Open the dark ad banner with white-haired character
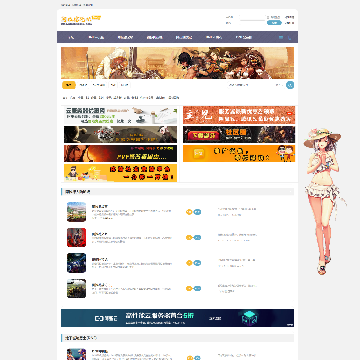Screen dimensions: 360x360 coord(120,134)
